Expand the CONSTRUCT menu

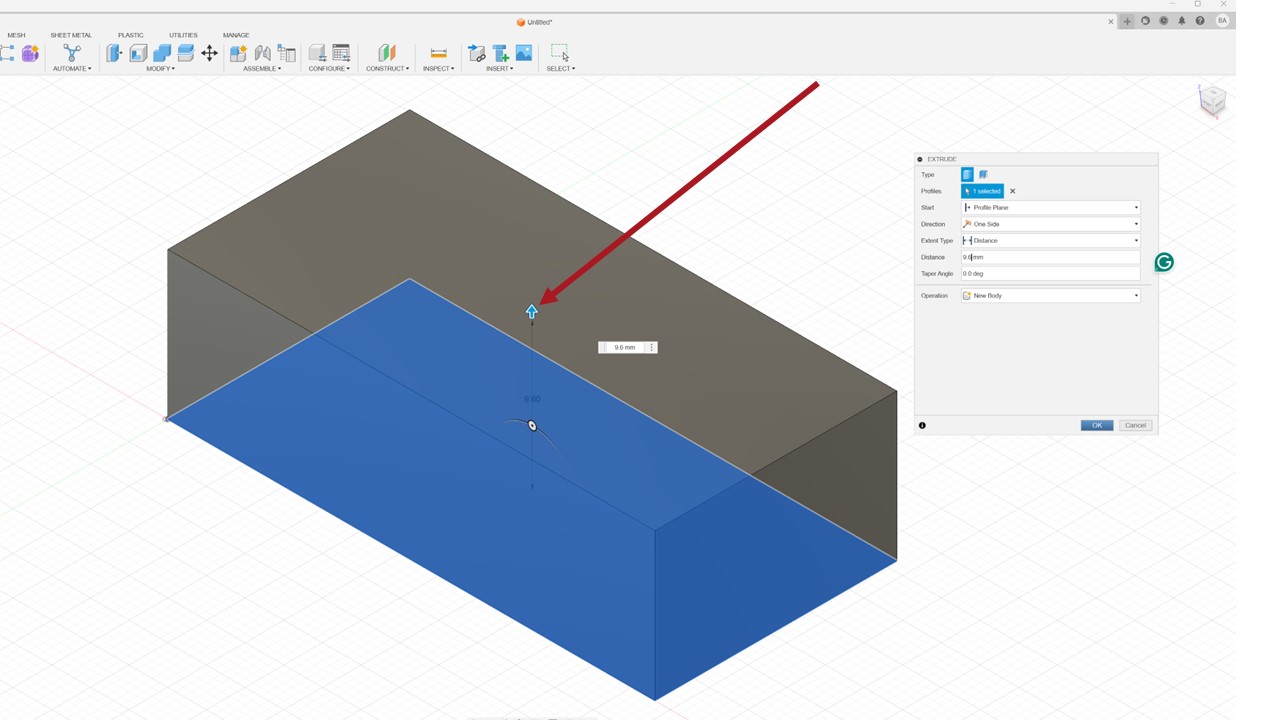[387, 69]
